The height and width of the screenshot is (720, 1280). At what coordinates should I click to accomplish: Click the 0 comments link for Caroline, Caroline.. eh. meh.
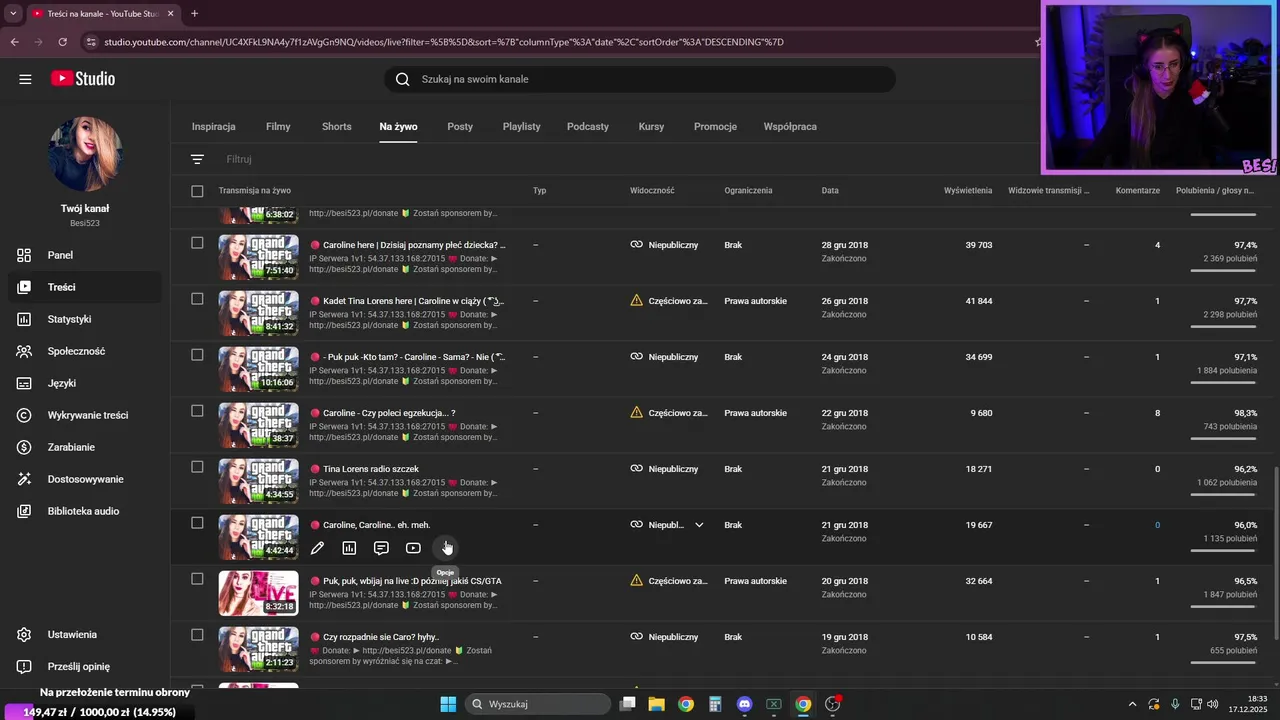pos(1158,525)
